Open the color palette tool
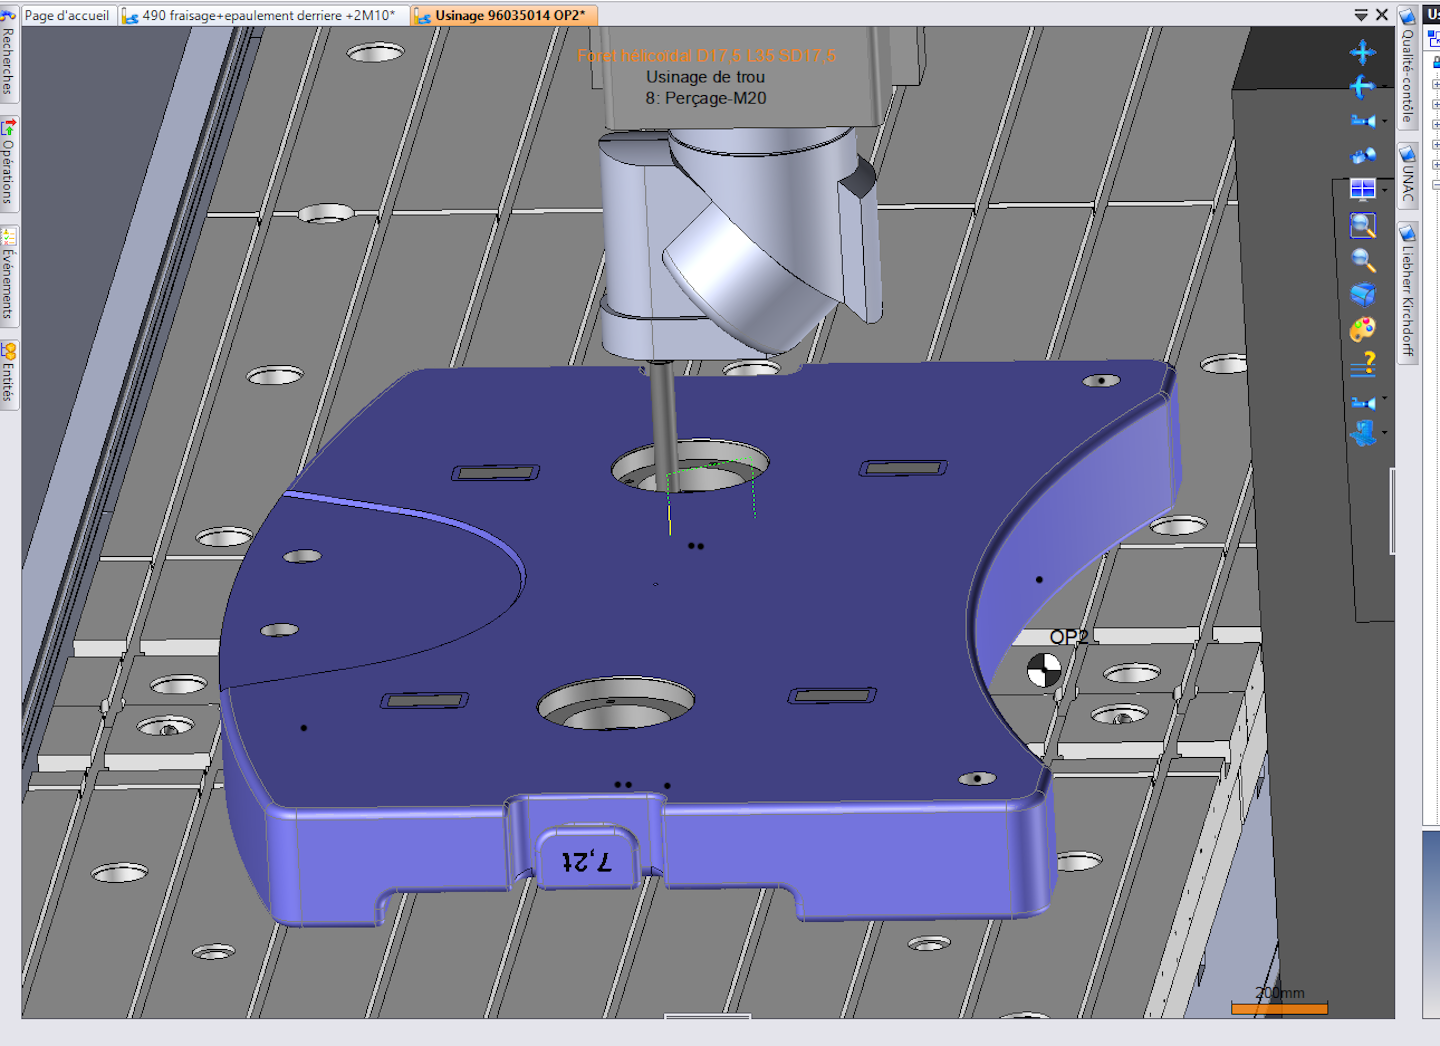1440x1046 pixels. point(1363,328)
